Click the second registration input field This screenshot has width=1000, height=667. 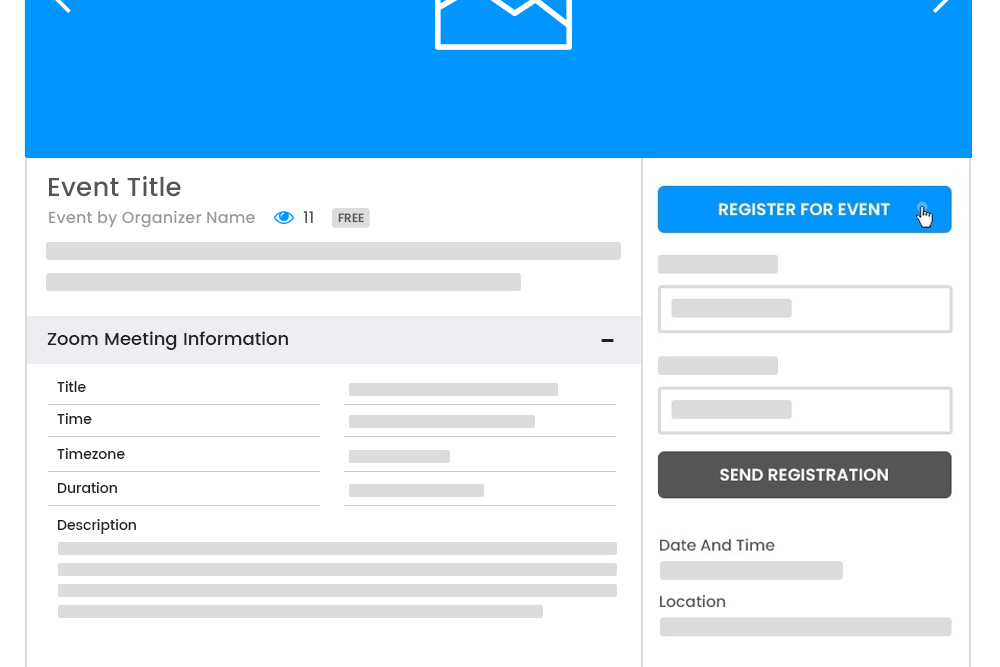[804, 410]
